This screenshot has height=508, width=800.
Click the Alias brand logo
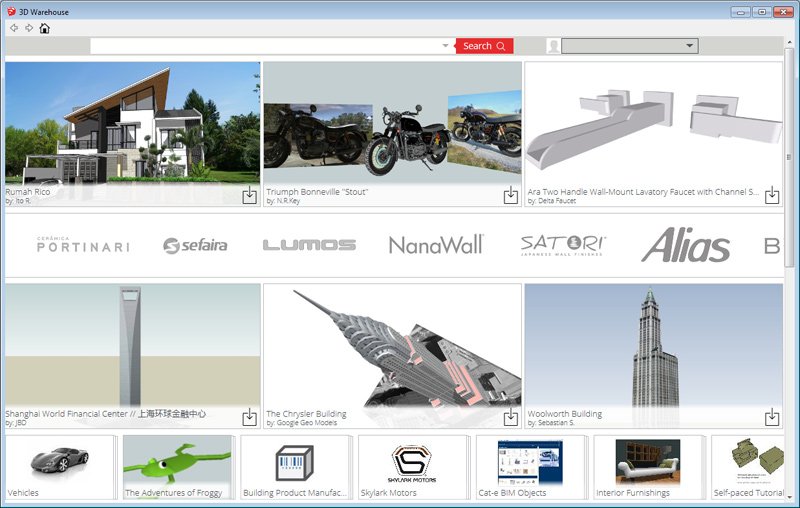[x=686, y=245]
